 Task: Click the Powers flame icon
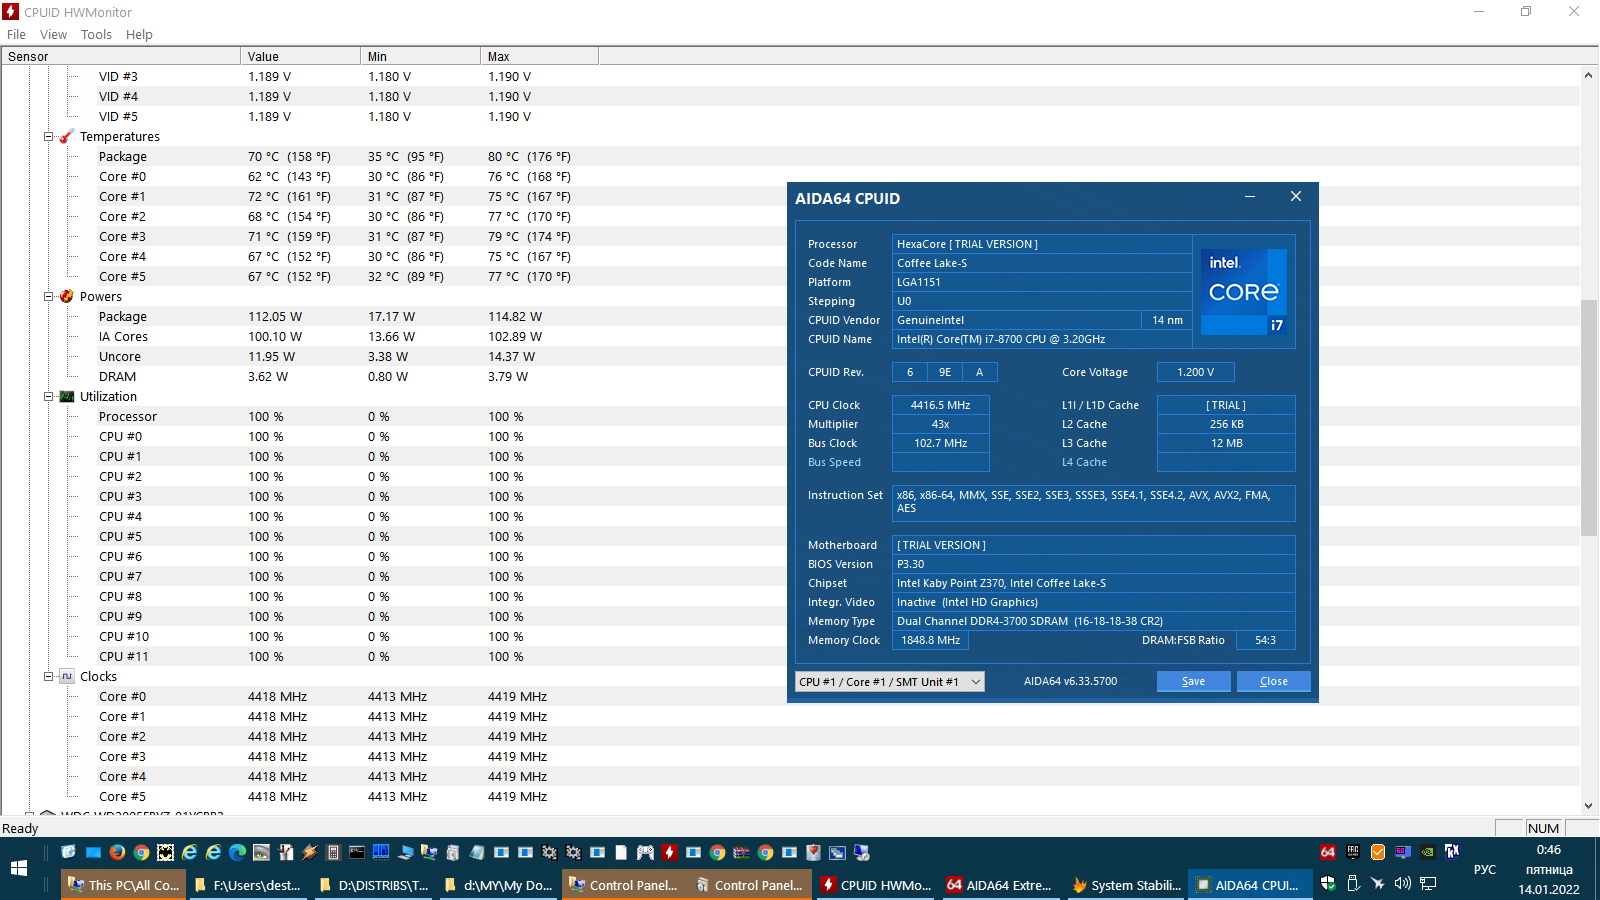67,297
